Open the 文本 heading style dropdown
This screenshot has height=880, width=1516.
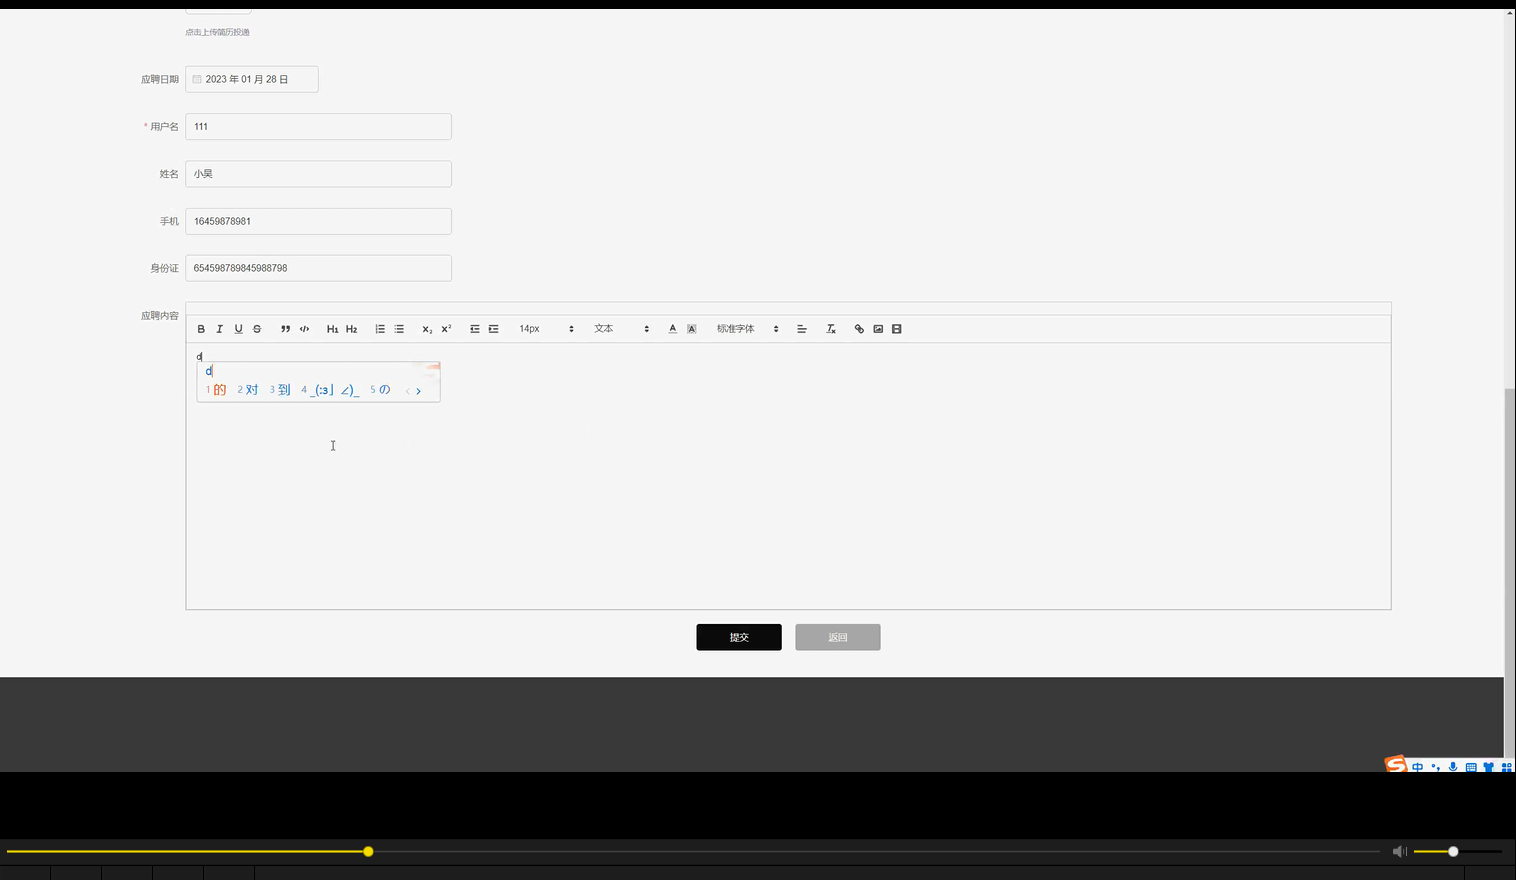[621, 329]
